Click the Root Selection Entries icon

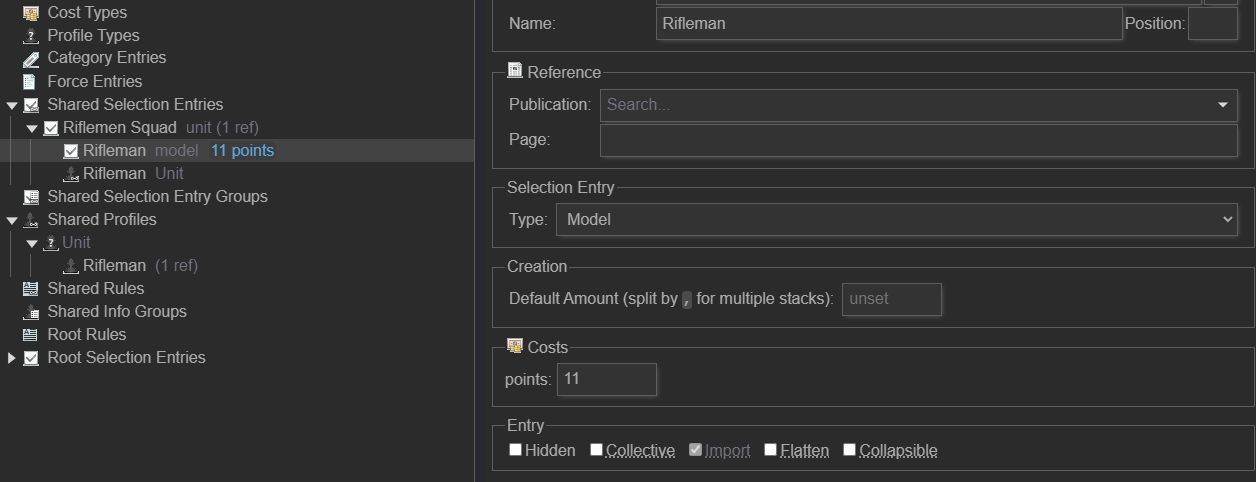click(31, 358)
